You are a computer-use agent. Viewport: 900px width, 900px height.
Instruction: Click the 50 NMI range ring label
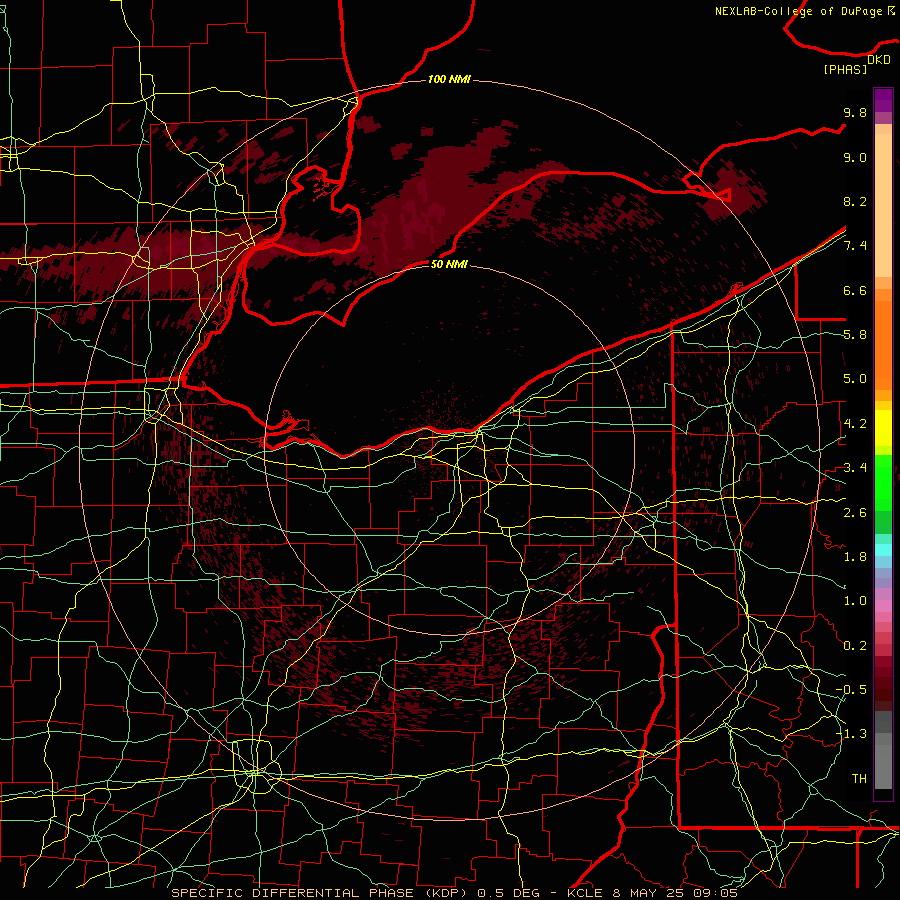449,264
